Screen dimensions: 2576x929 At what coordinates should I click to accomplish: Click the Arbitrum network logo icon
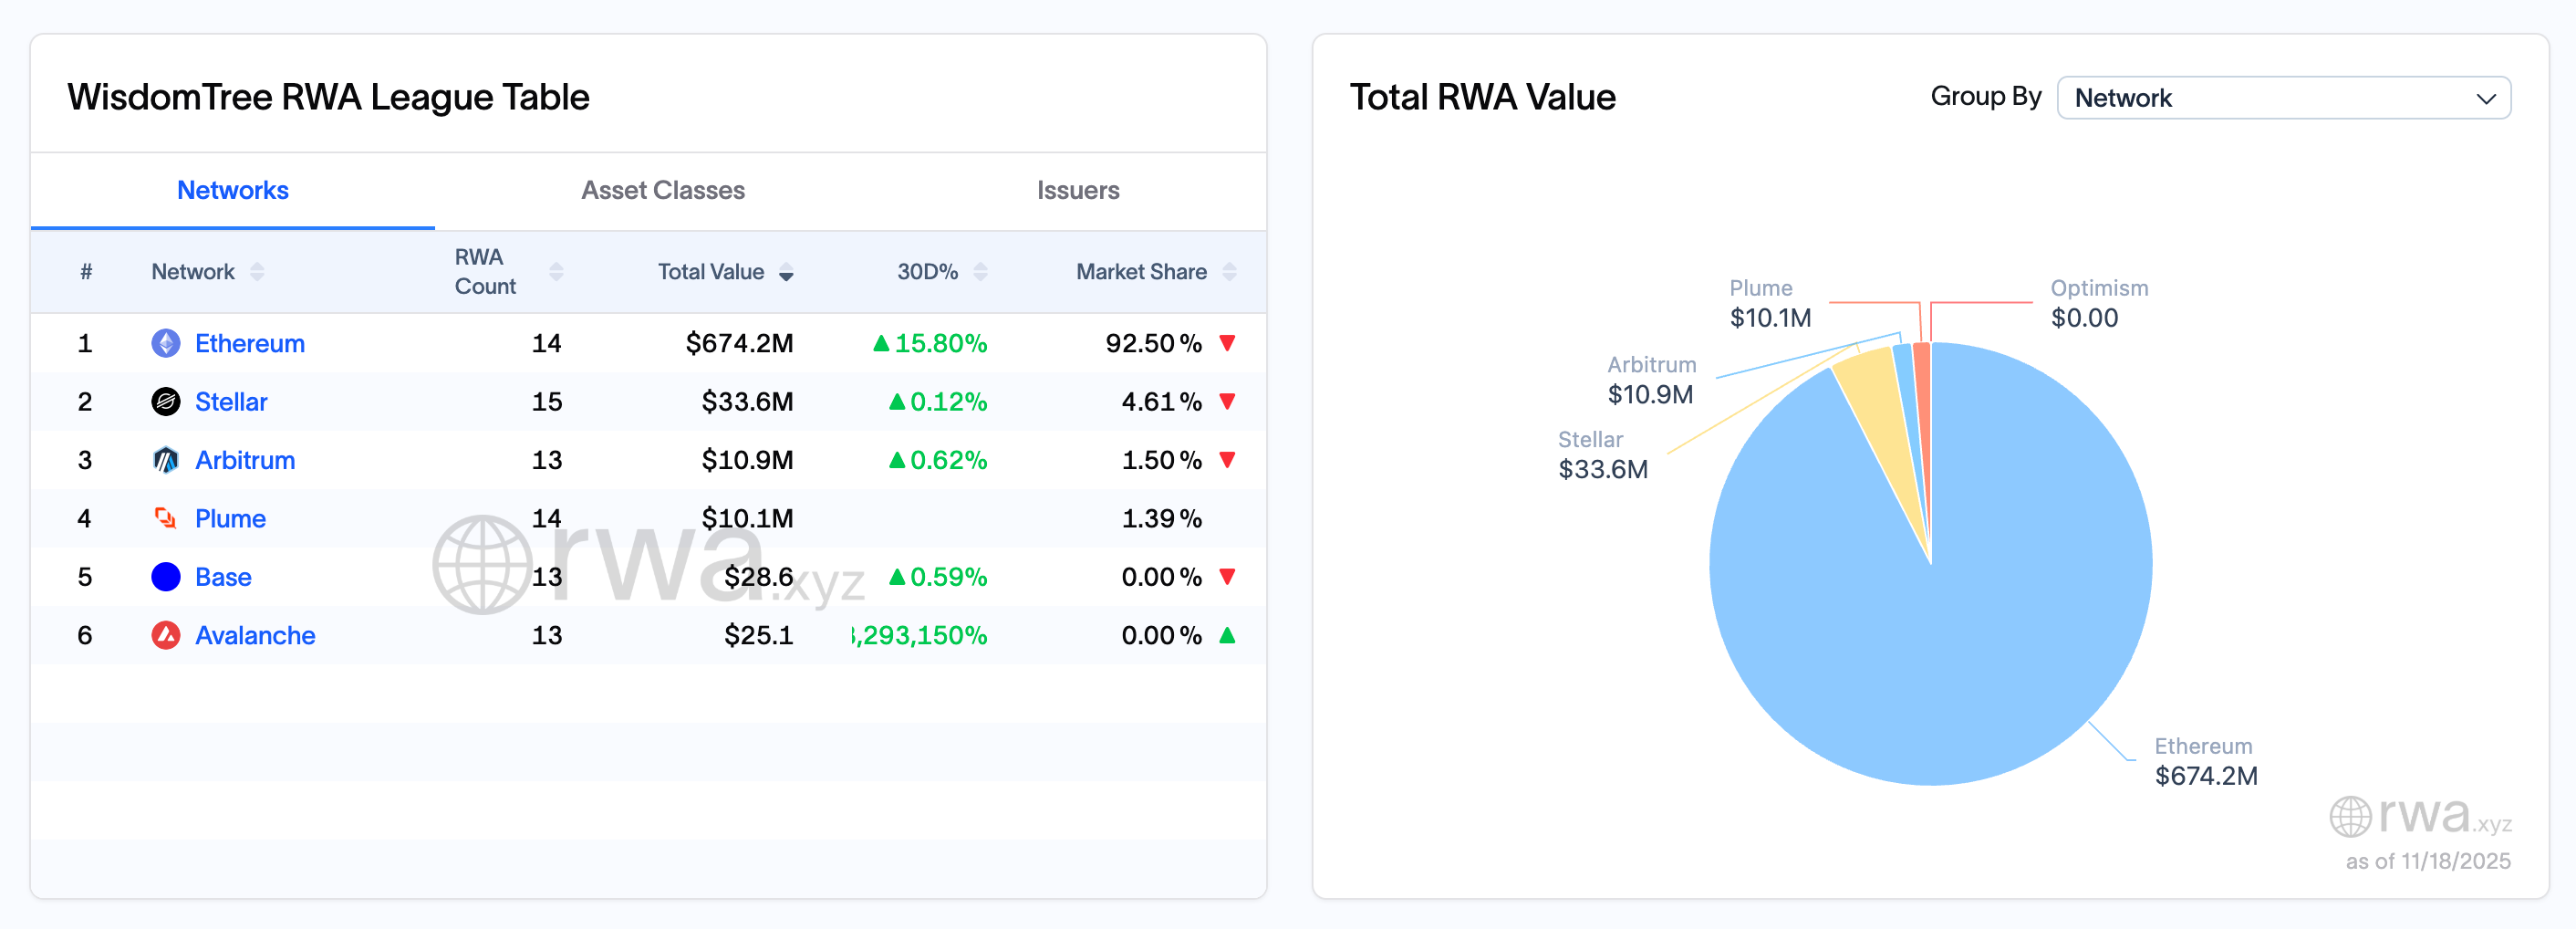(x=165, y=460)
